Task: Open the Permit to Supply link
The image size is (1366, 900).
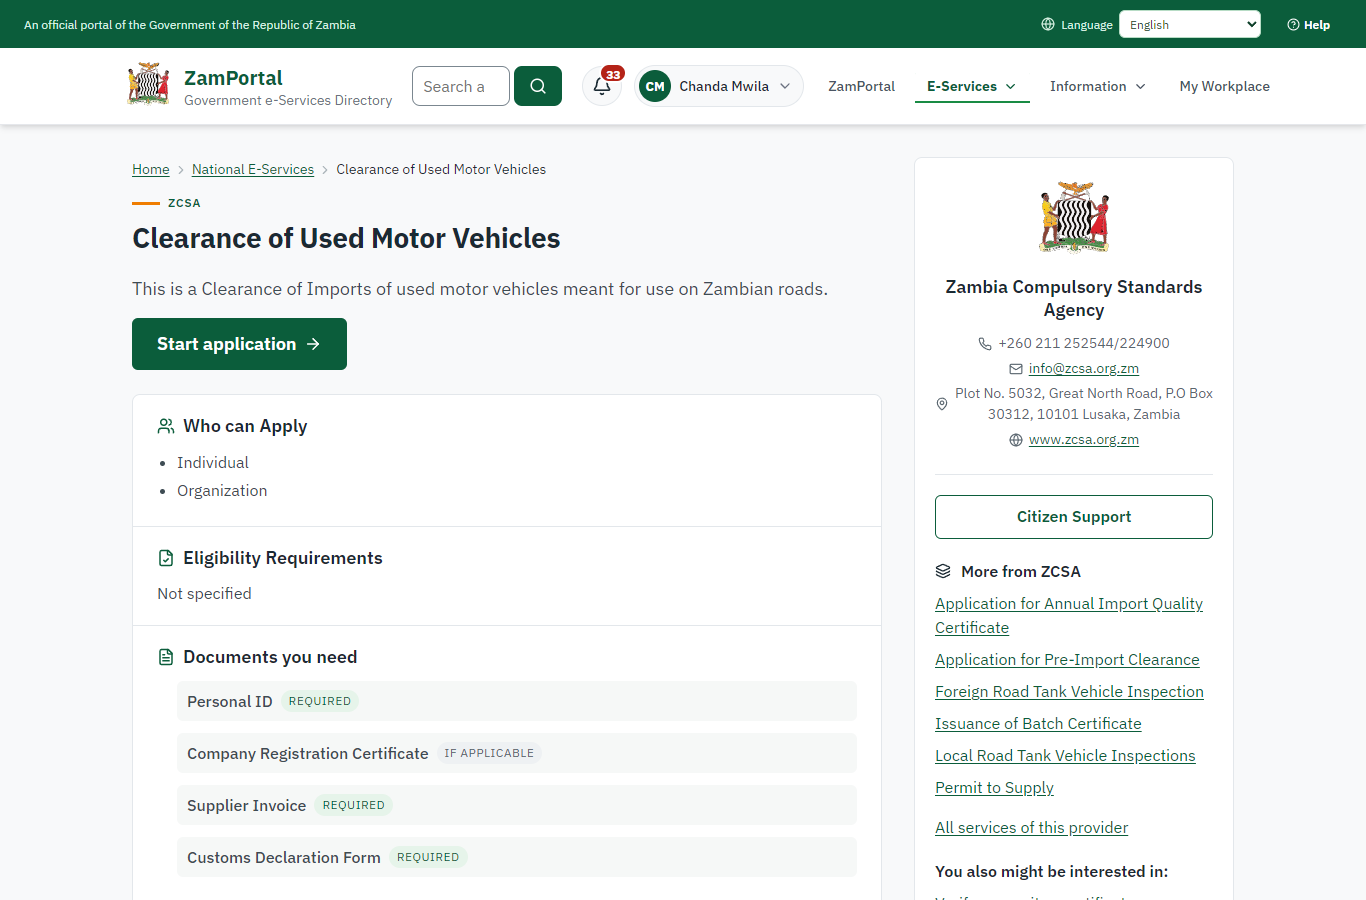Action: (x=994, y=788)
